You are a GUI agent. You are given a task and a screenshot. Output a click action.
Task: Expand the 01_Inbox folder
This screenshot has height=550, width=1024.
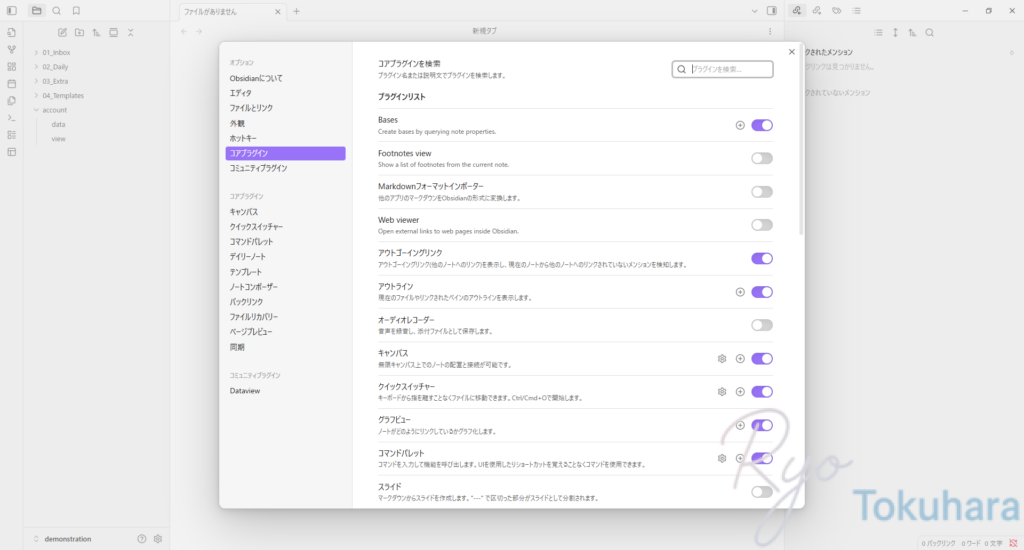point(56,52)
